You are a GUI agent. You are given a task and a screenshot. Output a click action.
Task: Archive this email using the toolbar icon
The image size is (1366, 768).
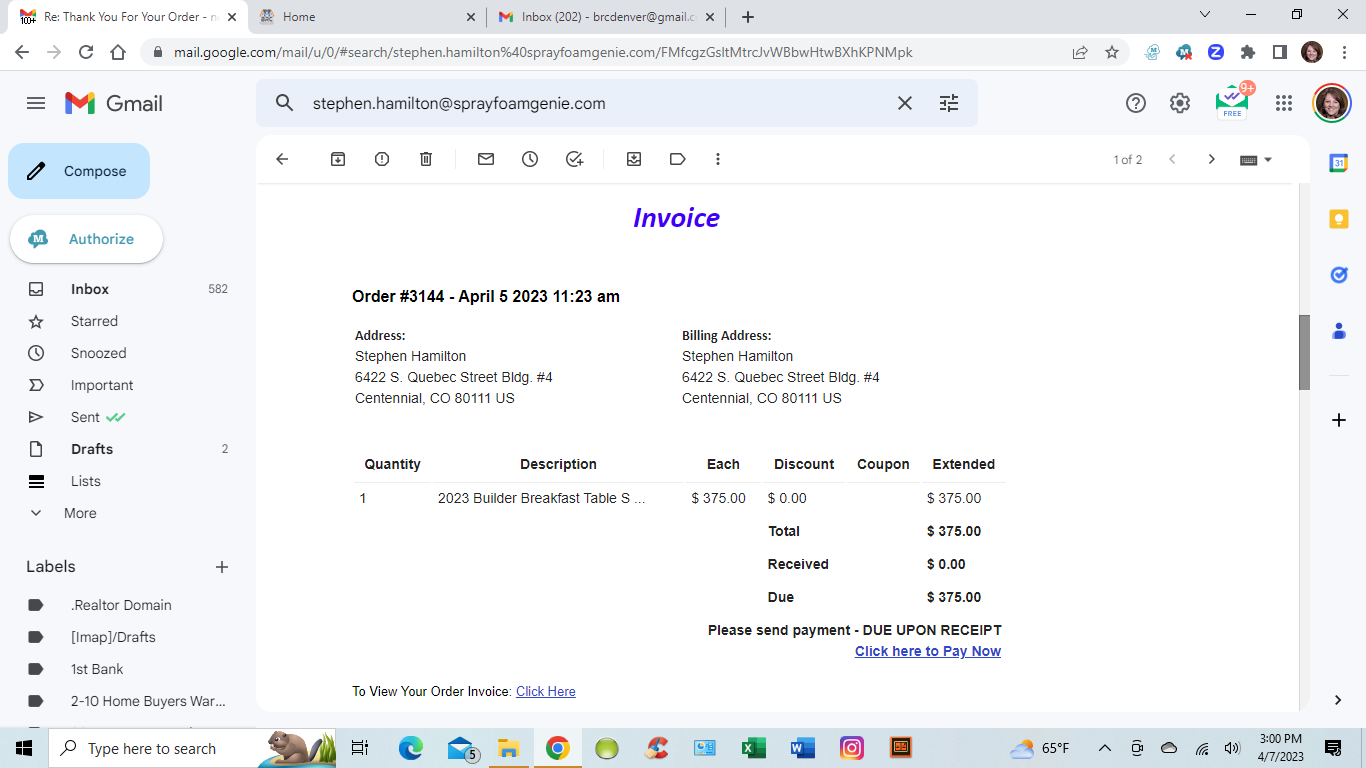point(338,159)
